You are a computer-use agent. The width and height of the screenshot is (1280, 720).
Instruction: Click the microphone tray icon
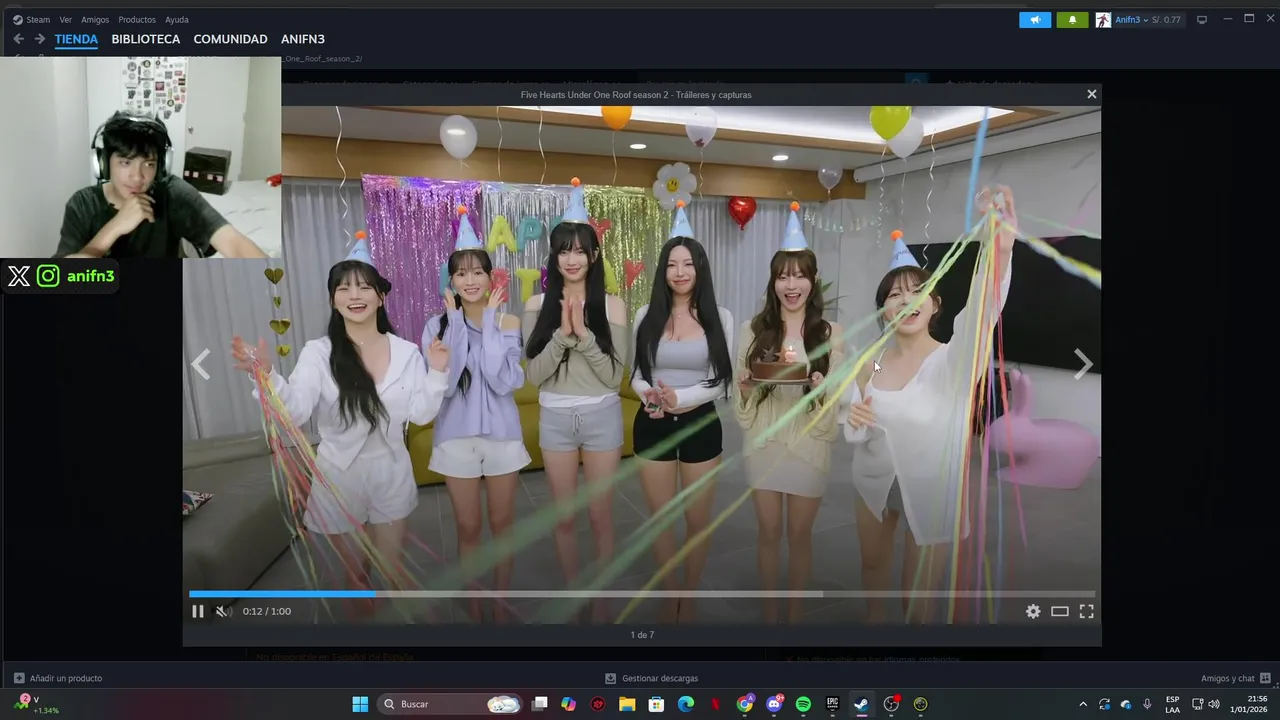point(1147,704)
